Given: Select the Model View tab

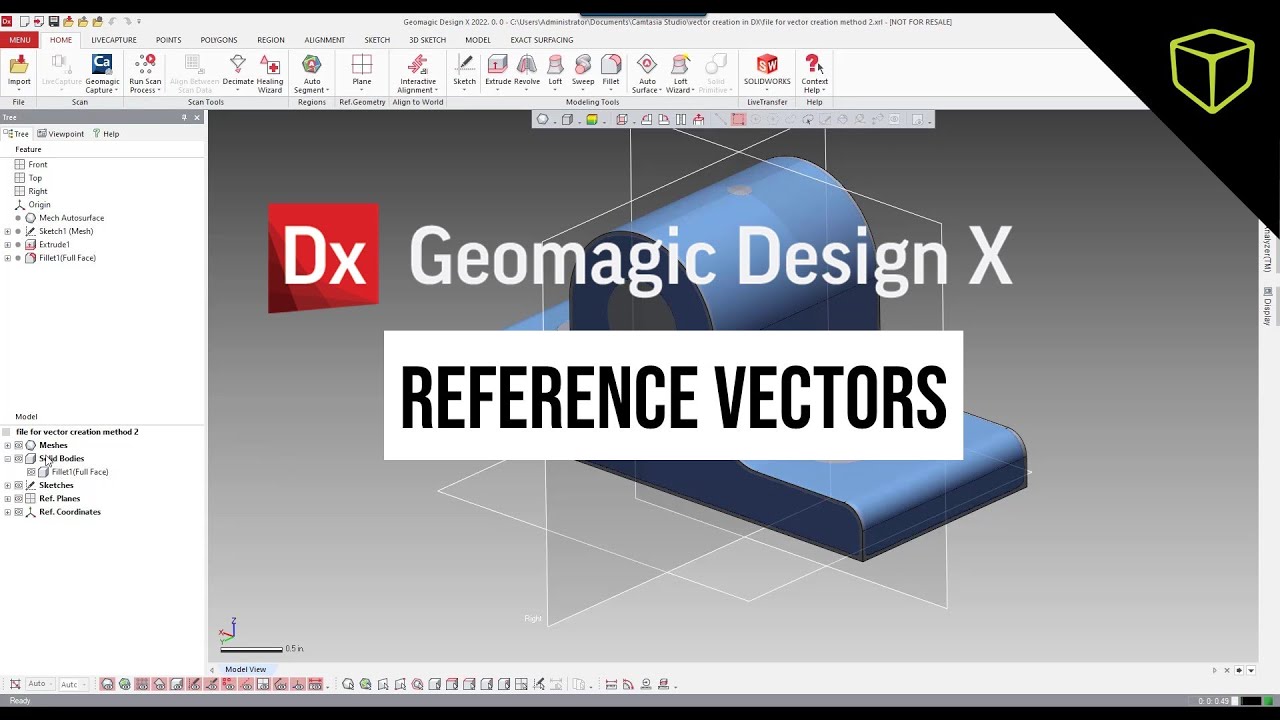Looking at the screenshot, I should (x=245, y=669).
